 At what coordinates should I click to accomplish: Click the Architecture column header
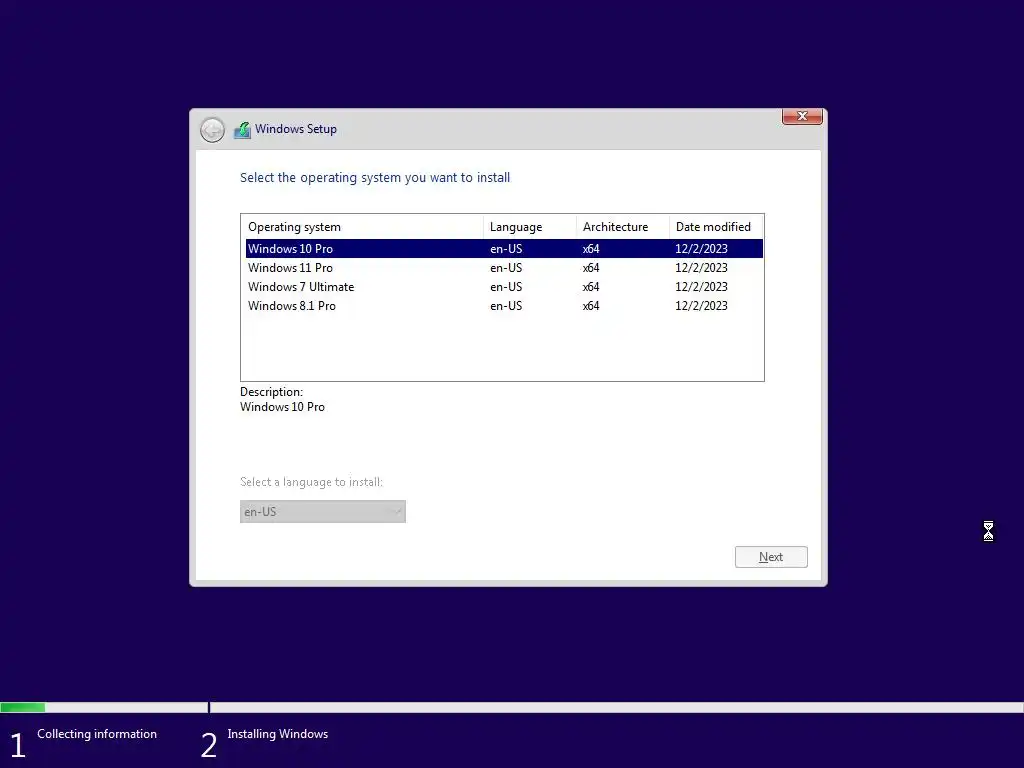(622, 227)
